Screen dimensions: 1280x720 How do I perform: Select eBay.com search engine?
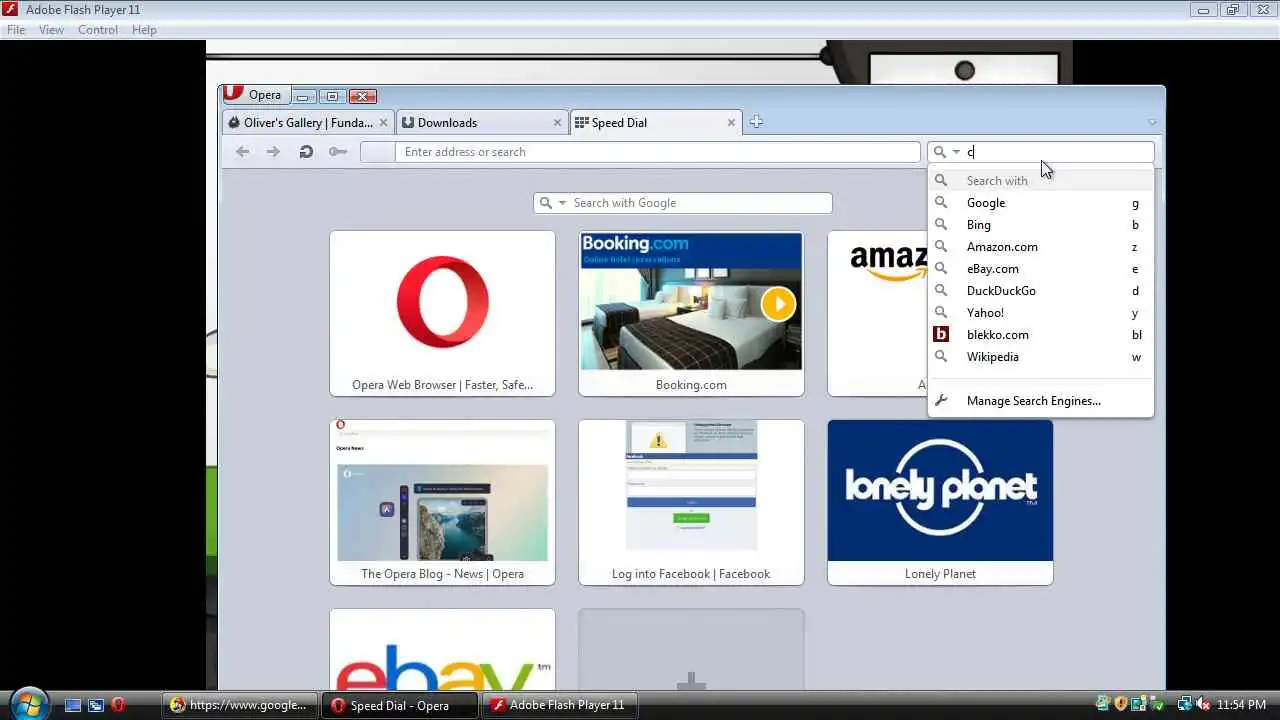tap(1041, 269)
